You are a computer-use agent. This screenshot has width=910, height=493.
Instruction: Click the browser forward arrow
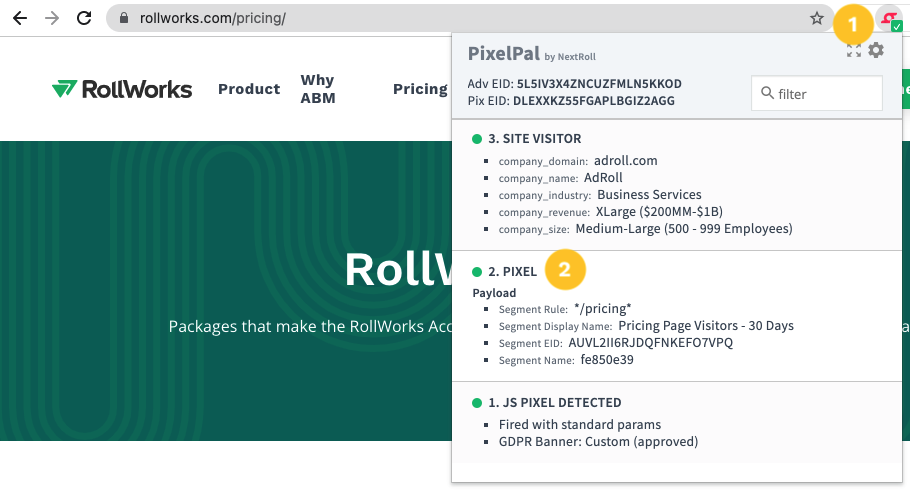52,18
